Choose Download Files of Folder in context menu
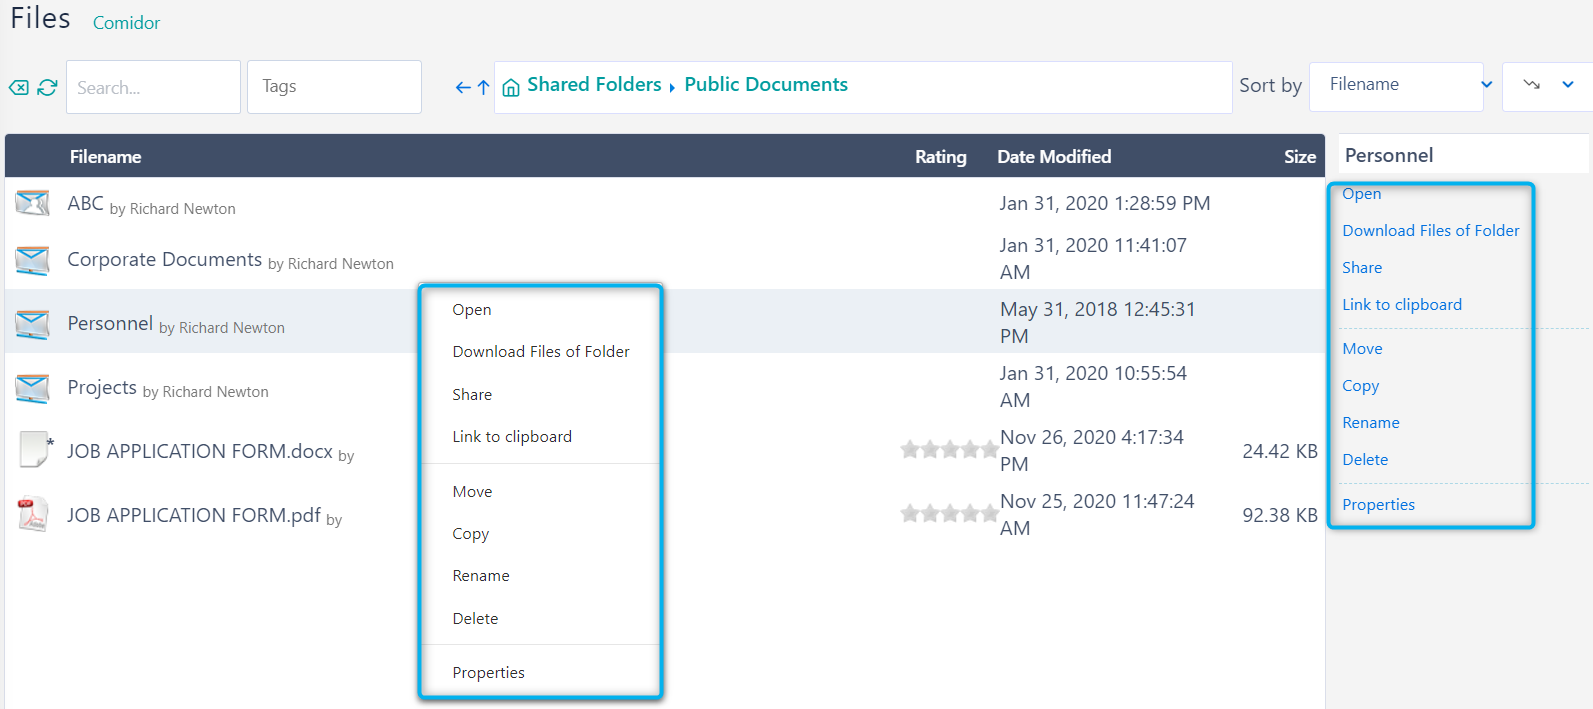 pyautogui.click(x=541, y=352)
